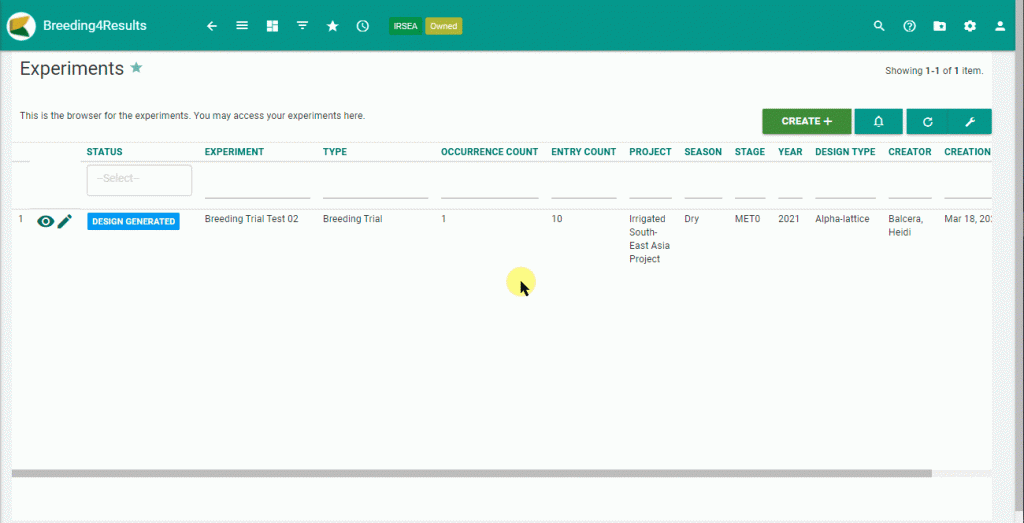Screen dimensions: 1024x523
Task: Open recently used clock icon
Action: coord(363,26)
